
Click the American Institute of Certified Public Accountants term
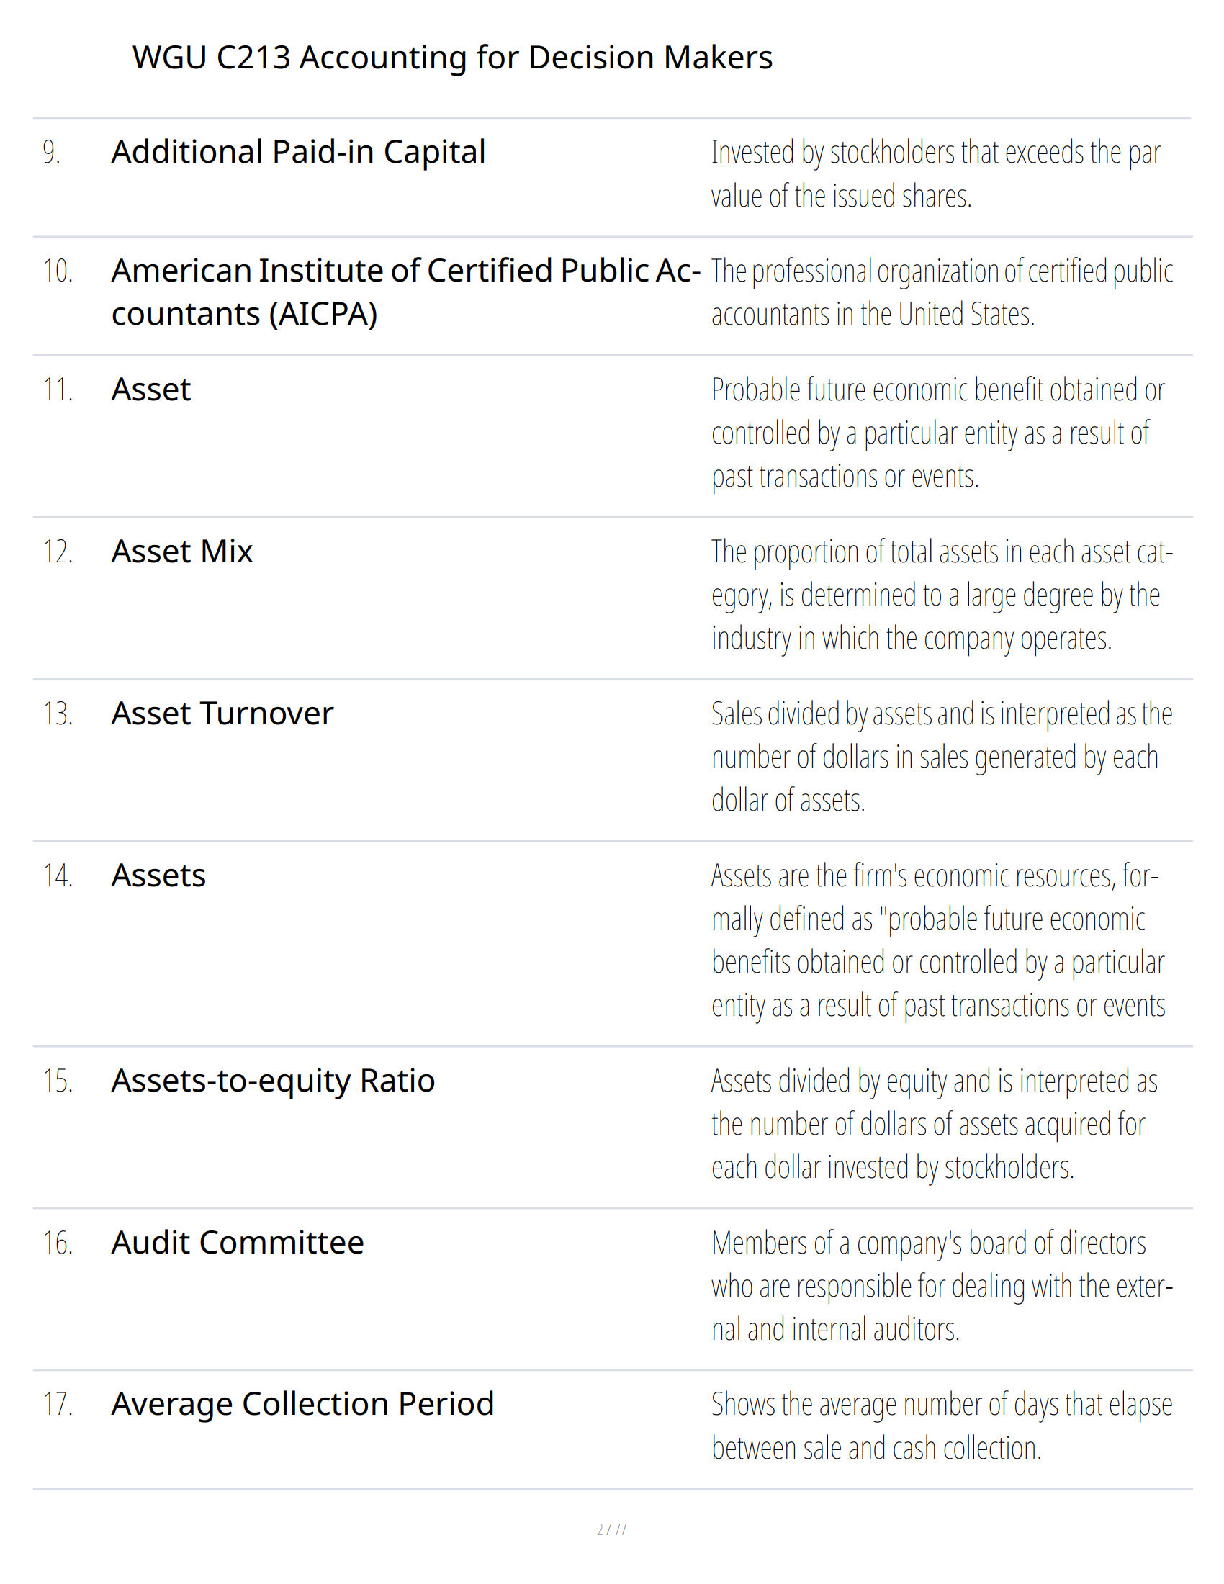(x=405, y=292)
